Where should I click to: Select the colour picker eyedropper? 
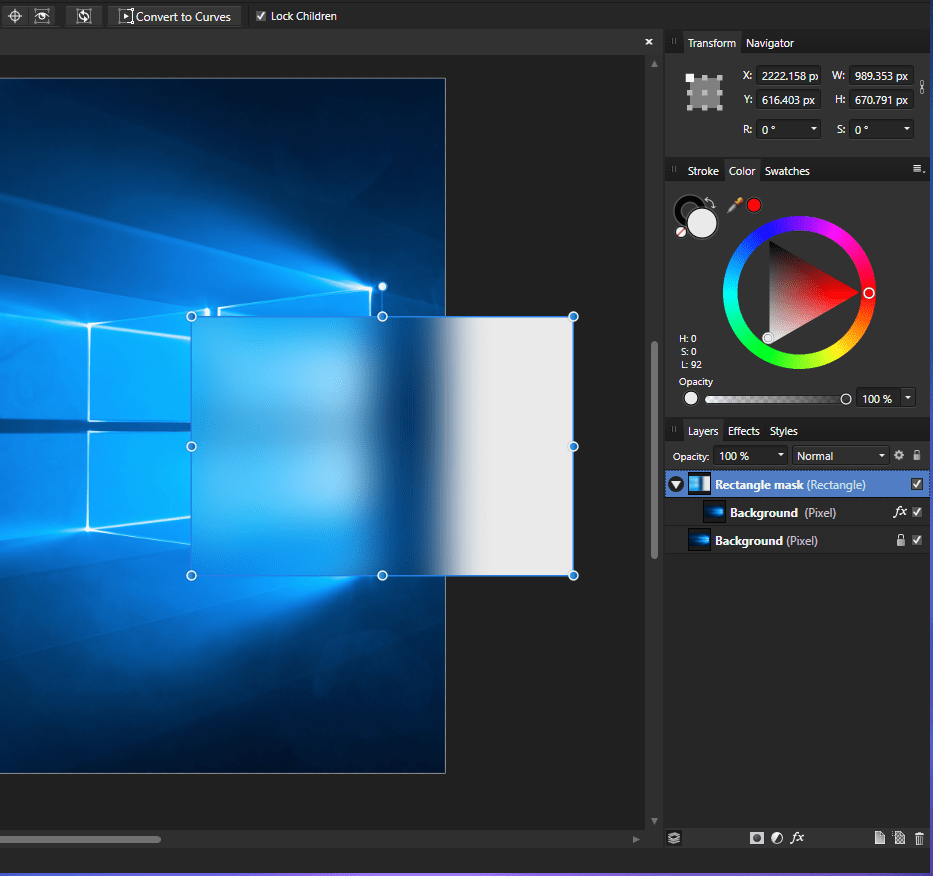(735, 205)
